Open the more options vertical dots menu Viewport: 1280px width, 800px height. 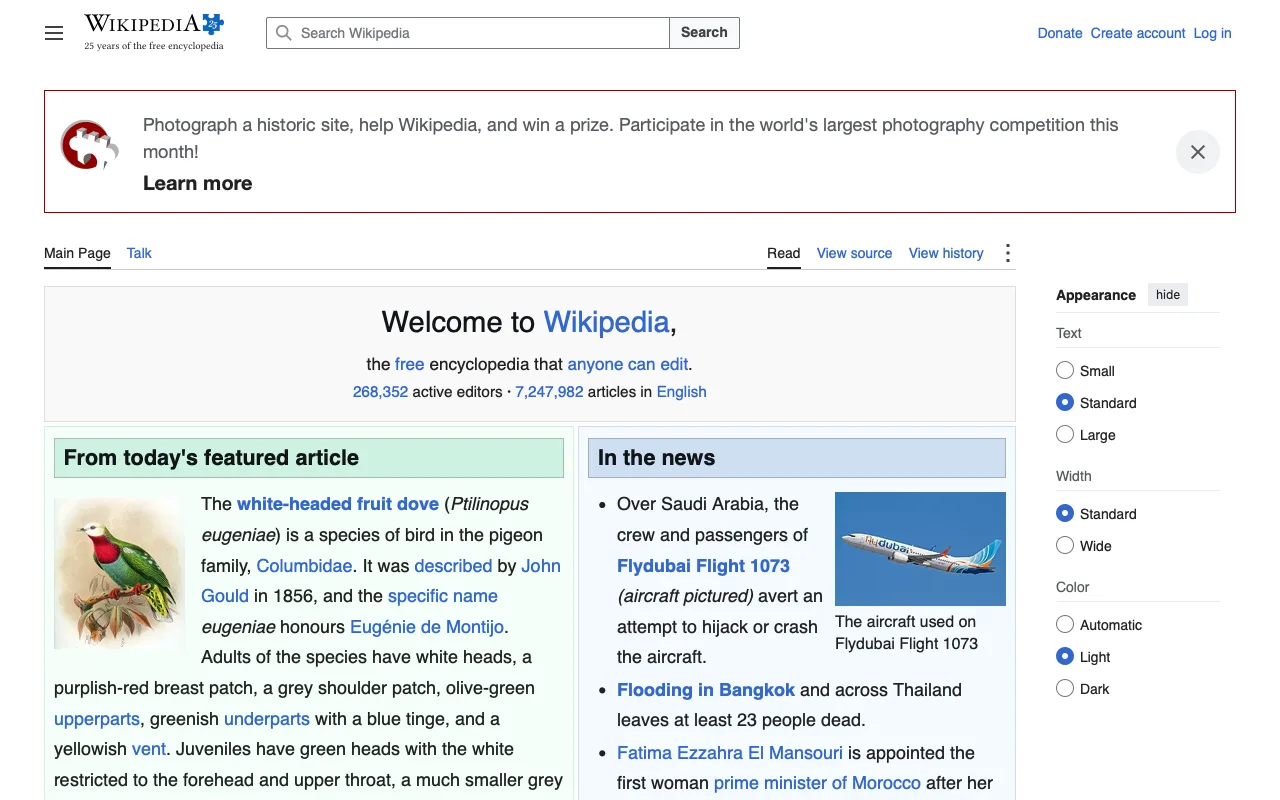tap(1007, 253)
